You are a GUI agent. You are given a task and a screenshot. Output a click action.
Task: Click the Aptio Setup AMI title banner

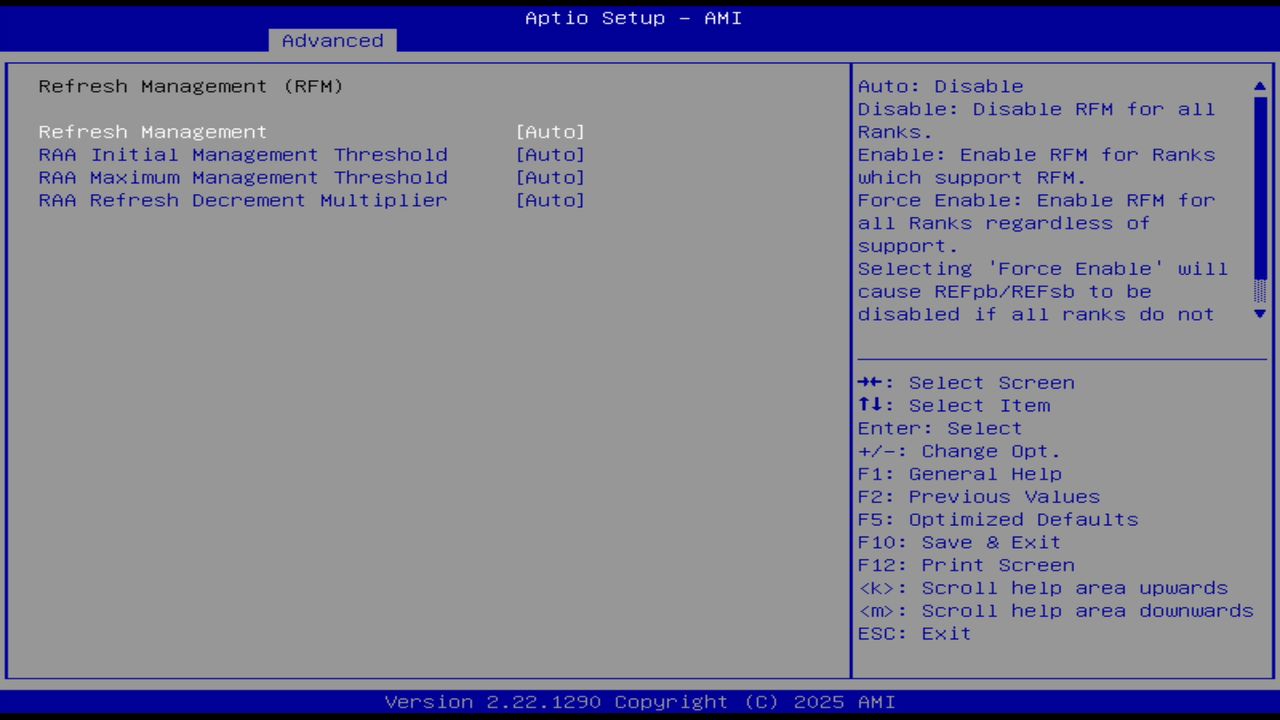tap(633, 17)
